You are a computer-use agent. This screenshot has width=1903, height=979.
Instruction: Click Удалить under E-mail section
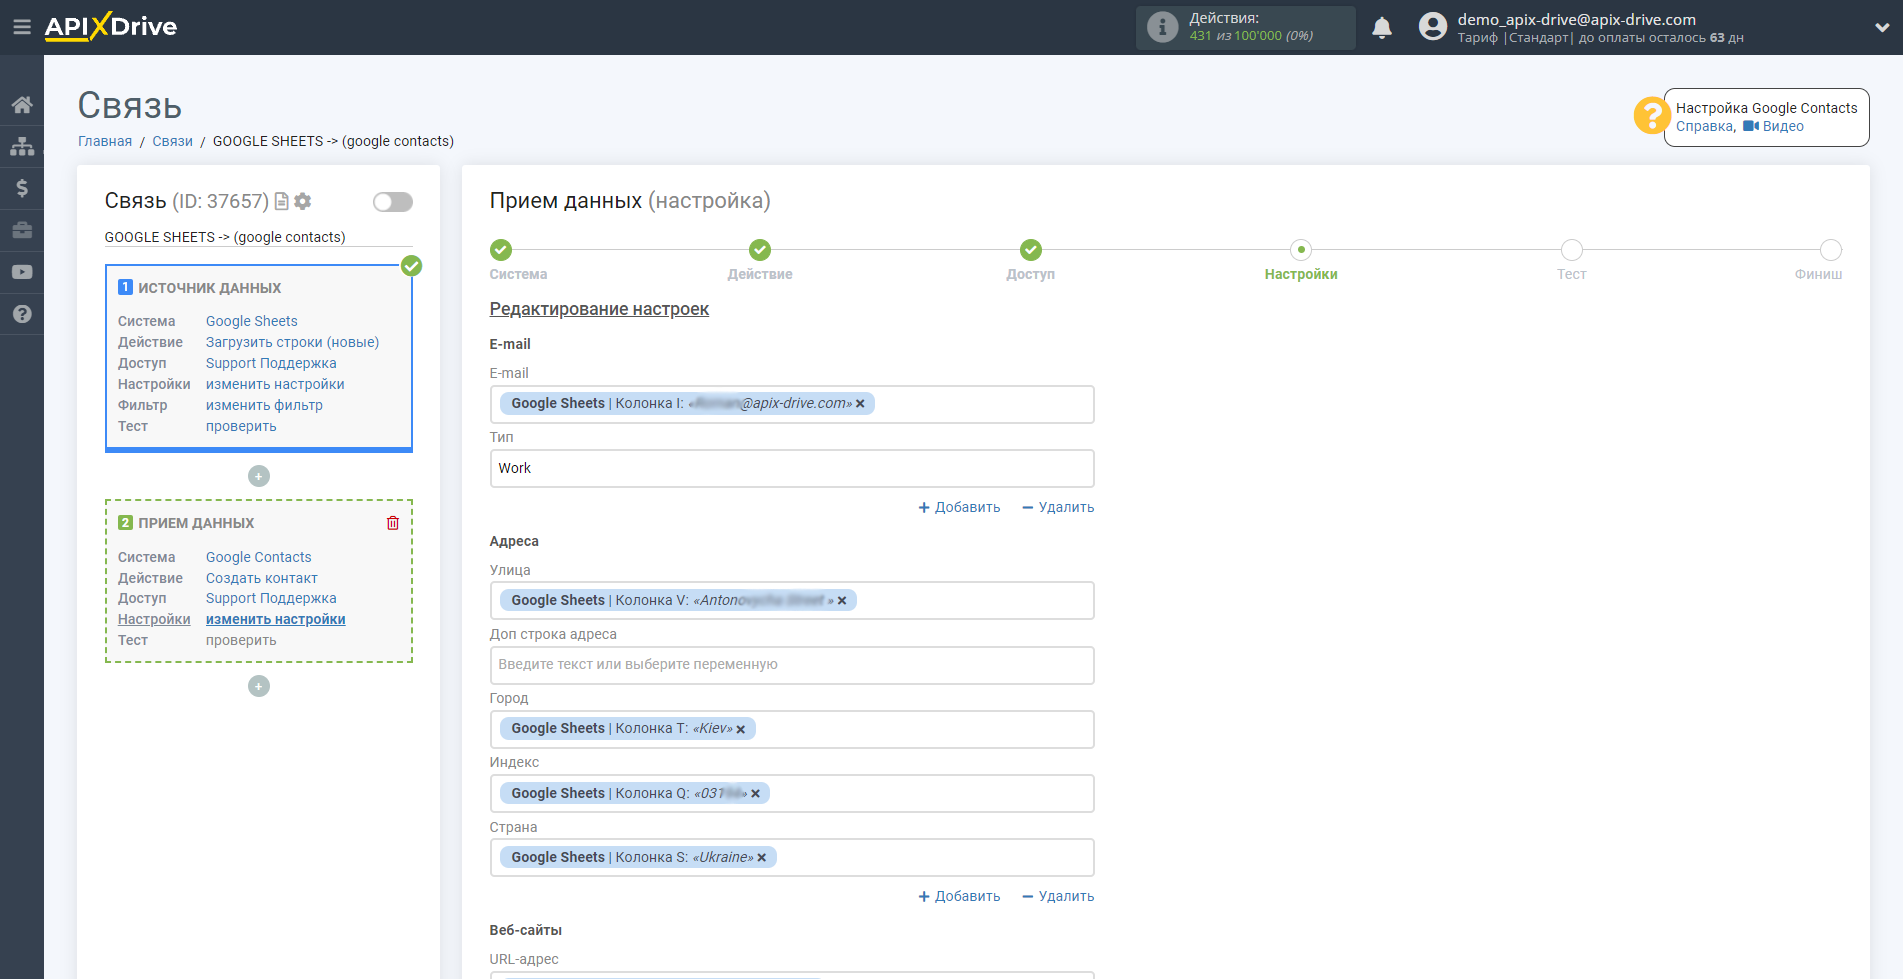[x=1058, y=508]
